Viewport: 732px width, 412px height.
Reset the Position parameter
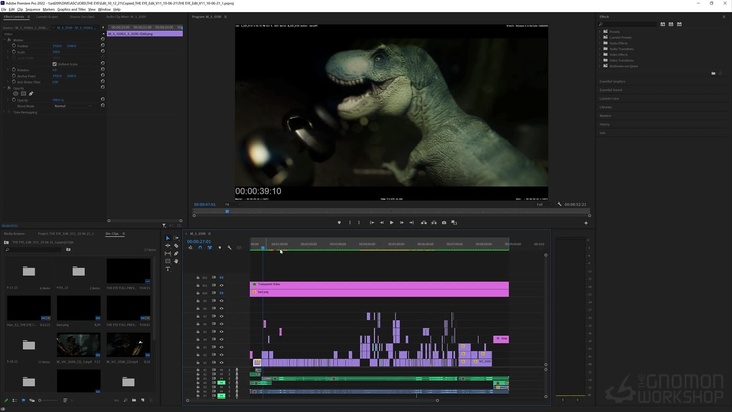coord(103,46)
